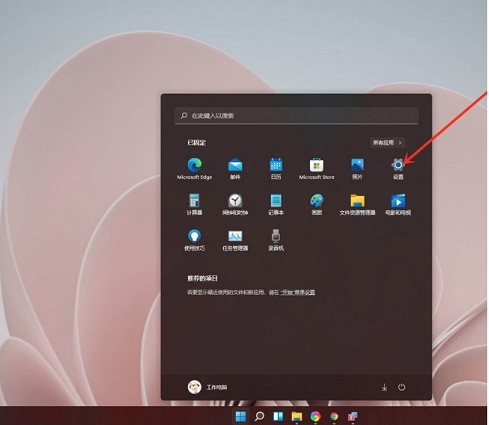489x425 pixels.
Task: Launch the Mail (邮件) app
Action: pyautogui.click(x=235, y=169)
